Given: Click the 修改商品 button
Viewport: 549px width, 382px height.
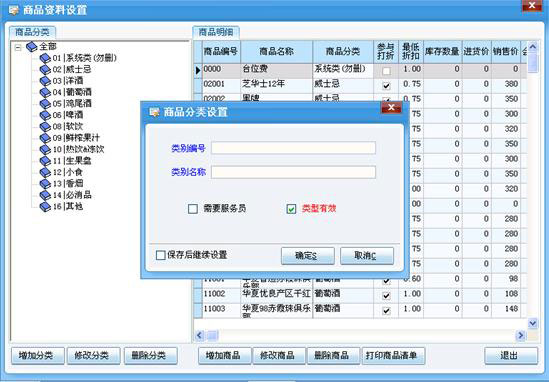Looking at the screenshot, I should [x=279, y=356].
